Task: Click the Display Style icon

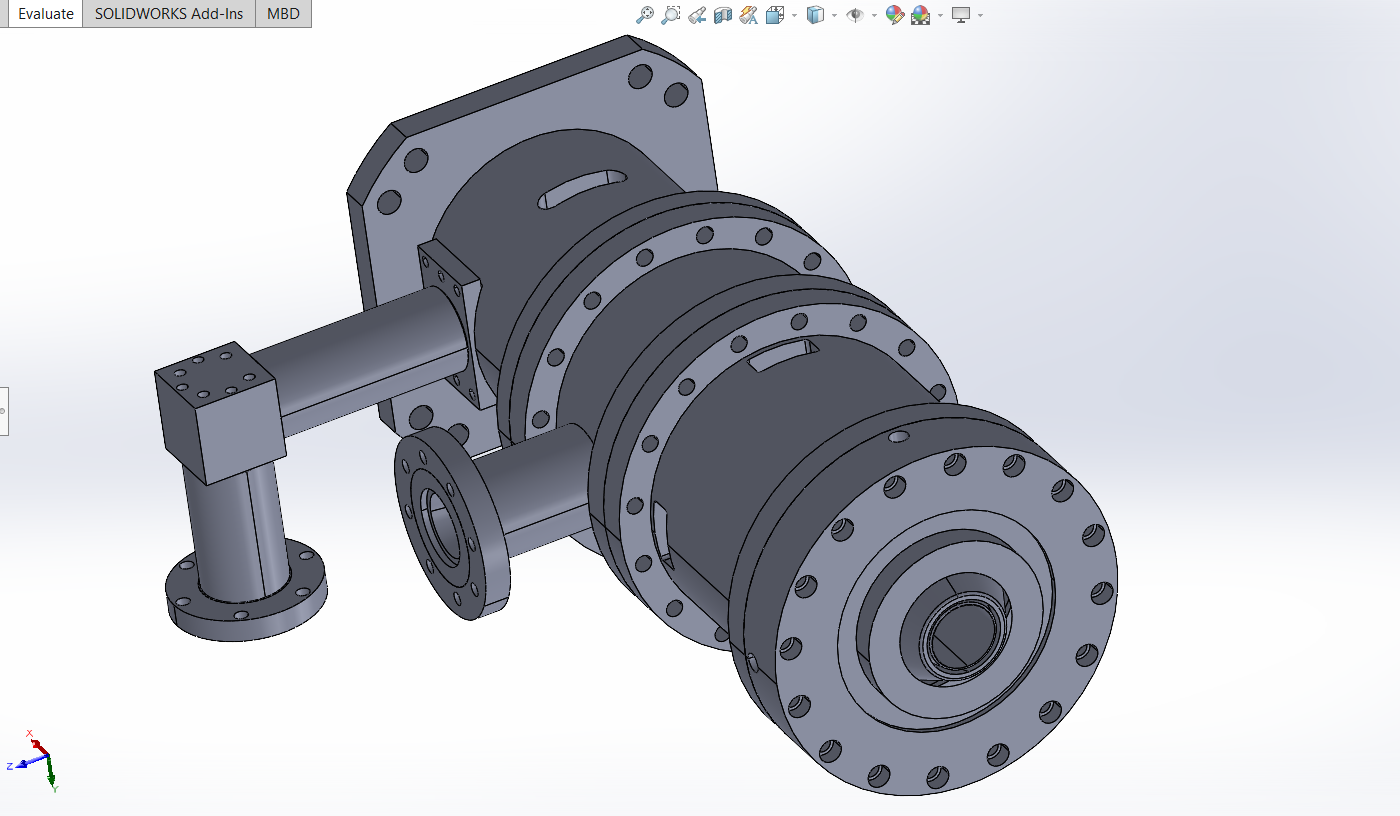Action: (x=815, y=15)
